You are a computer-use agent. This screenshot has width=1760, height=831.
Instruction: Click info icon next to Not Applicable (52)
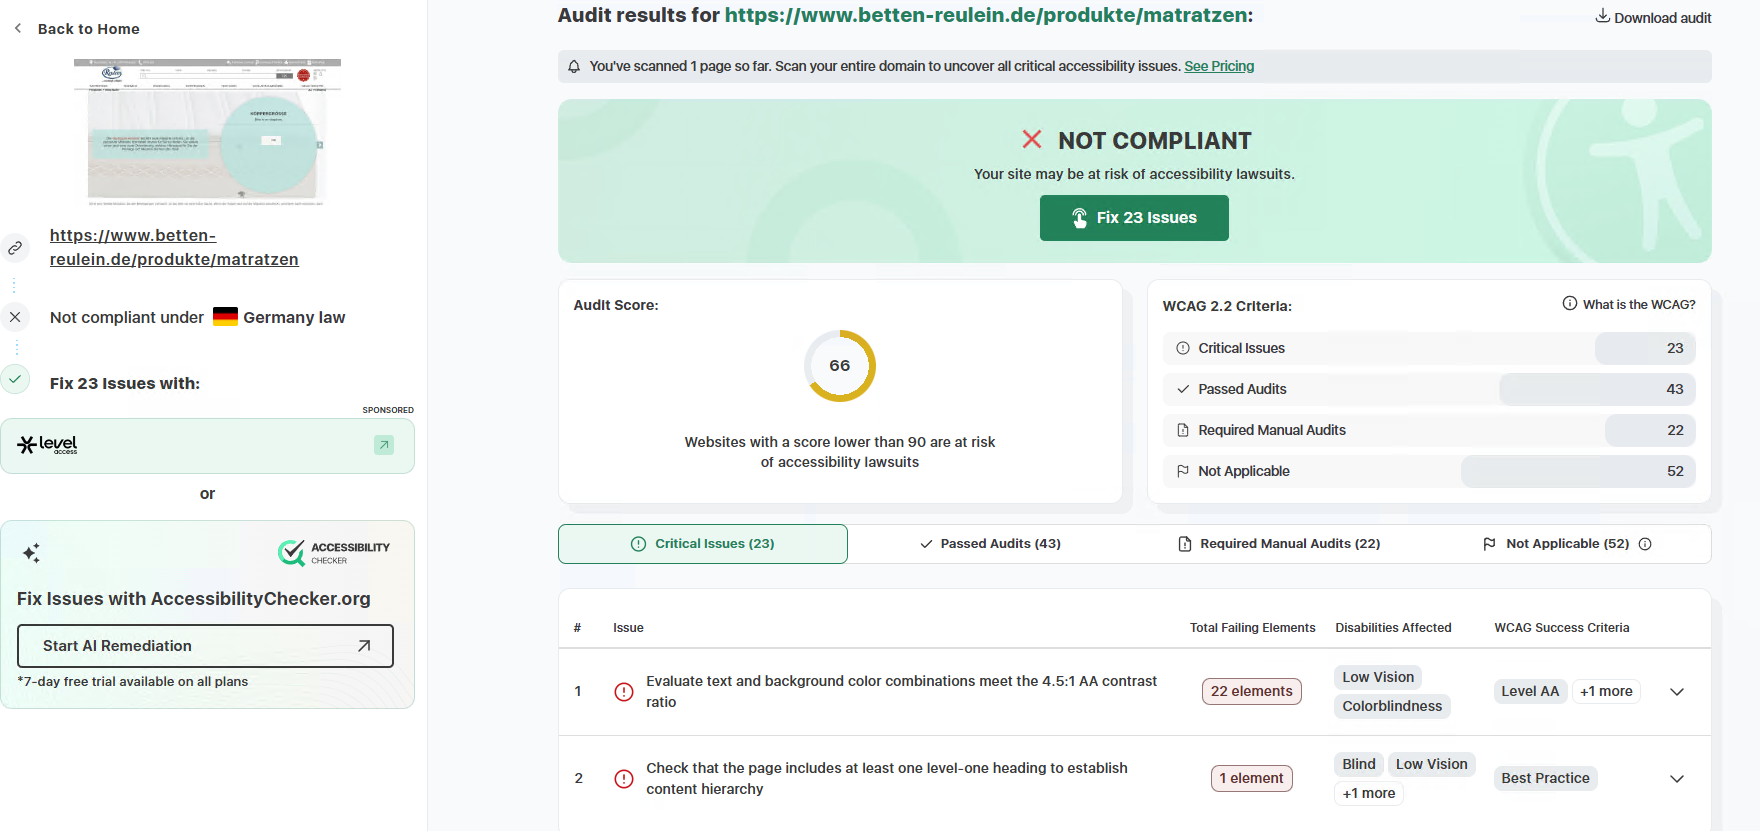(x=1645, y=544)
